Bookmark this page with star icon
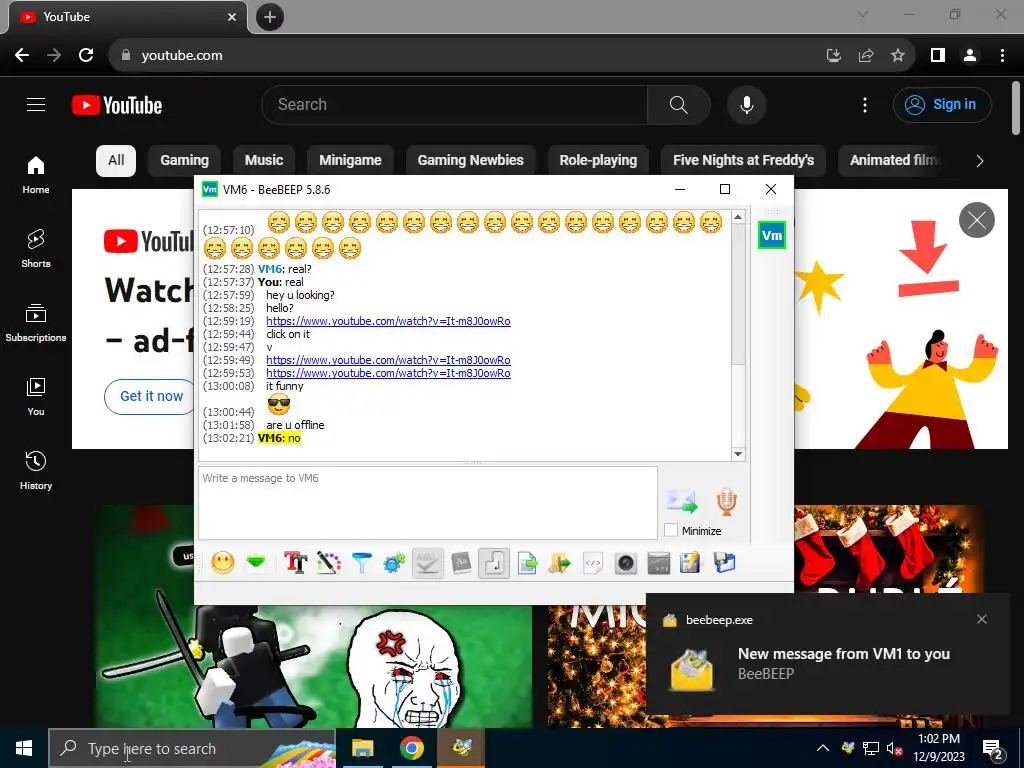Screen dimensions: 1024x768 point(898,56)
